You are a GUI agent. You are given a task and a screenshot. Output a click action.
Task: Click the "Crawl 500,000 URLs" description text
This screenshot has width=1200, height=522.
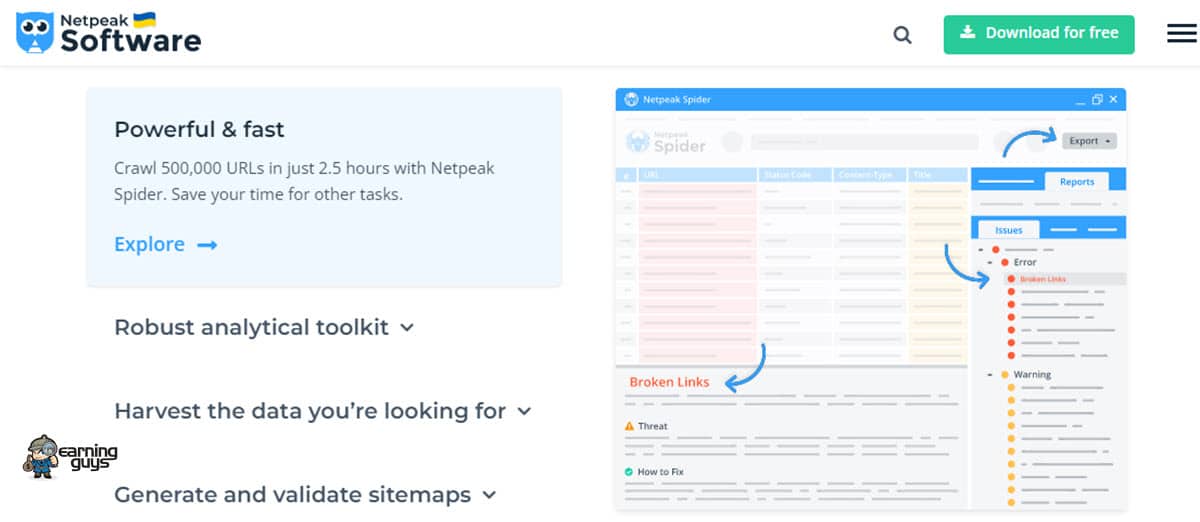click(x=305, y=181)
